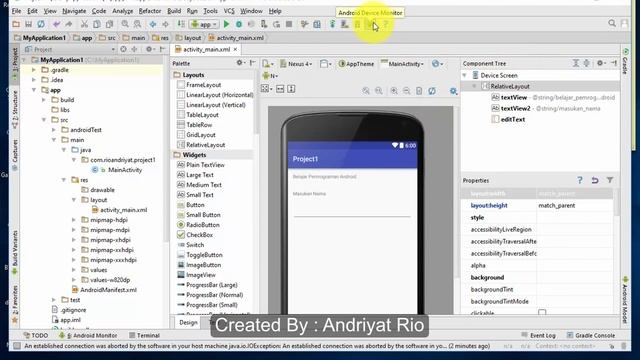Image resolution: width=640 pixels, height=360 pixels.
Task: Open the preview render settings gear
Action: click(x=453, y=91)
